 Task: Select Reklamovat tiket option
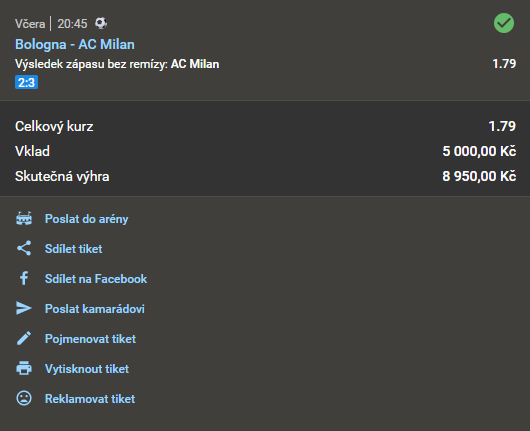[x=90, y=399]
